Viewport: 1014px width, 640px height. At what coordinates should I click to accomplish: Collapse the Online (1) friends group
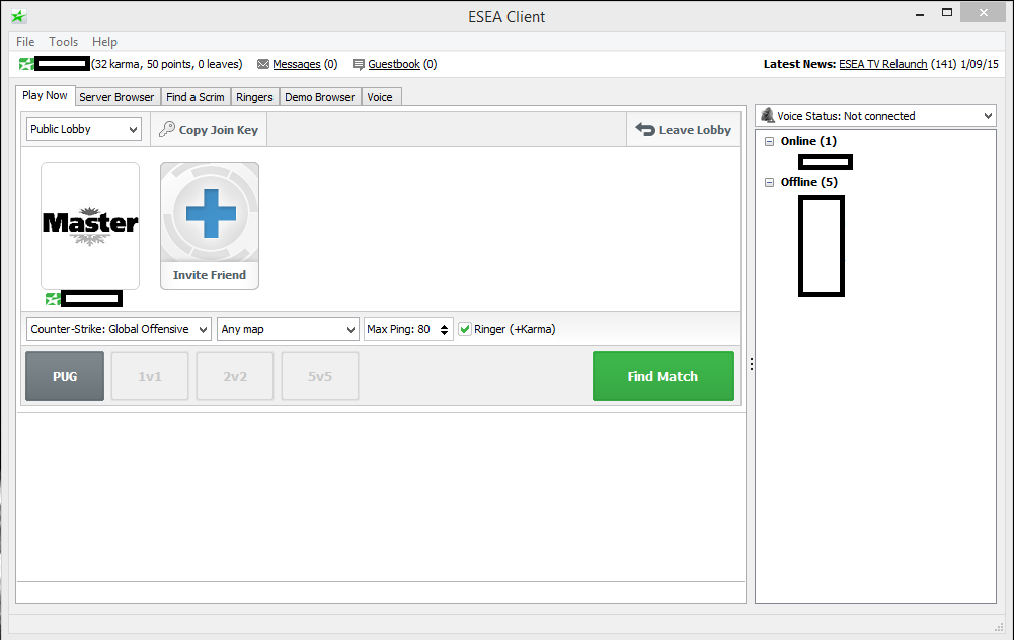click(770, 142)
